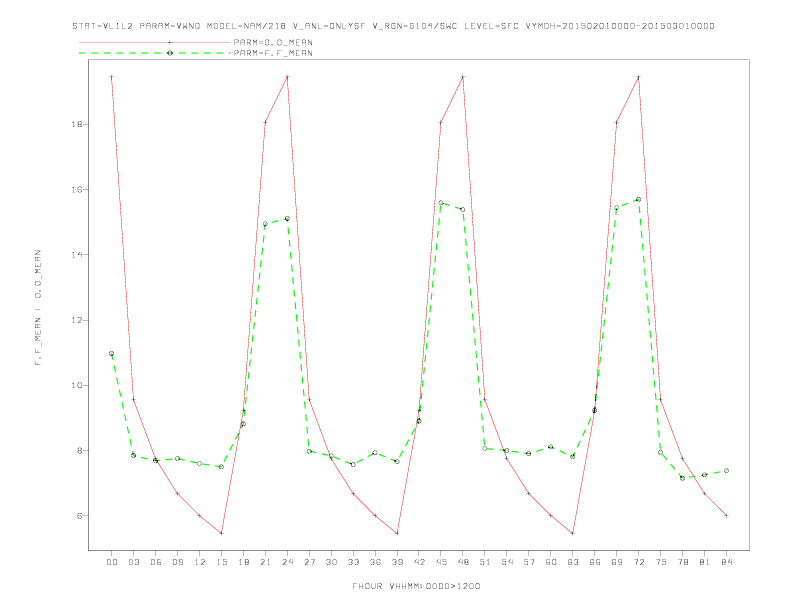Click x-axis tick label 69
Screen dimensions: 792x612
point(617,562)
